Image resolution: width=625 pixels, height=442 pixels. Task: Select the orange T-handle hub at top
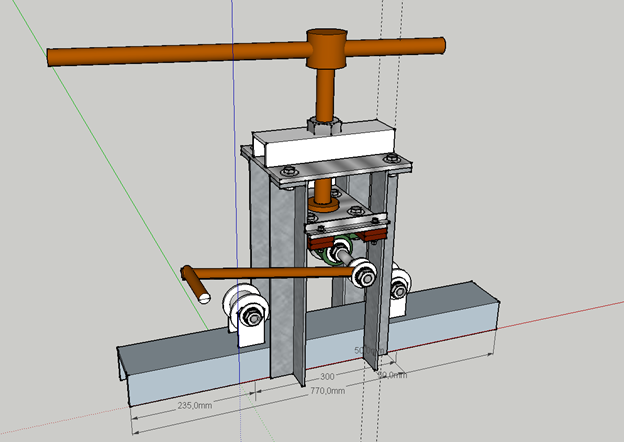point(326,45)
